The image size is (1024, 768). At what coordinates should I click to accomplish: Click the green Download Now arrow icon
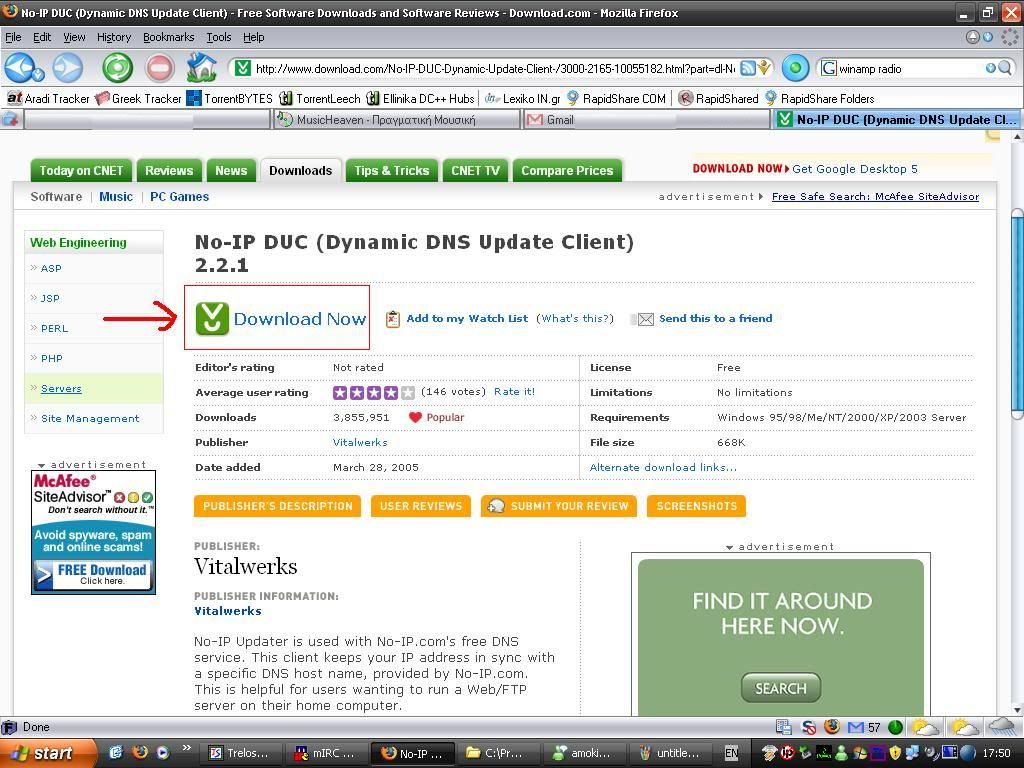click(212, 319)
